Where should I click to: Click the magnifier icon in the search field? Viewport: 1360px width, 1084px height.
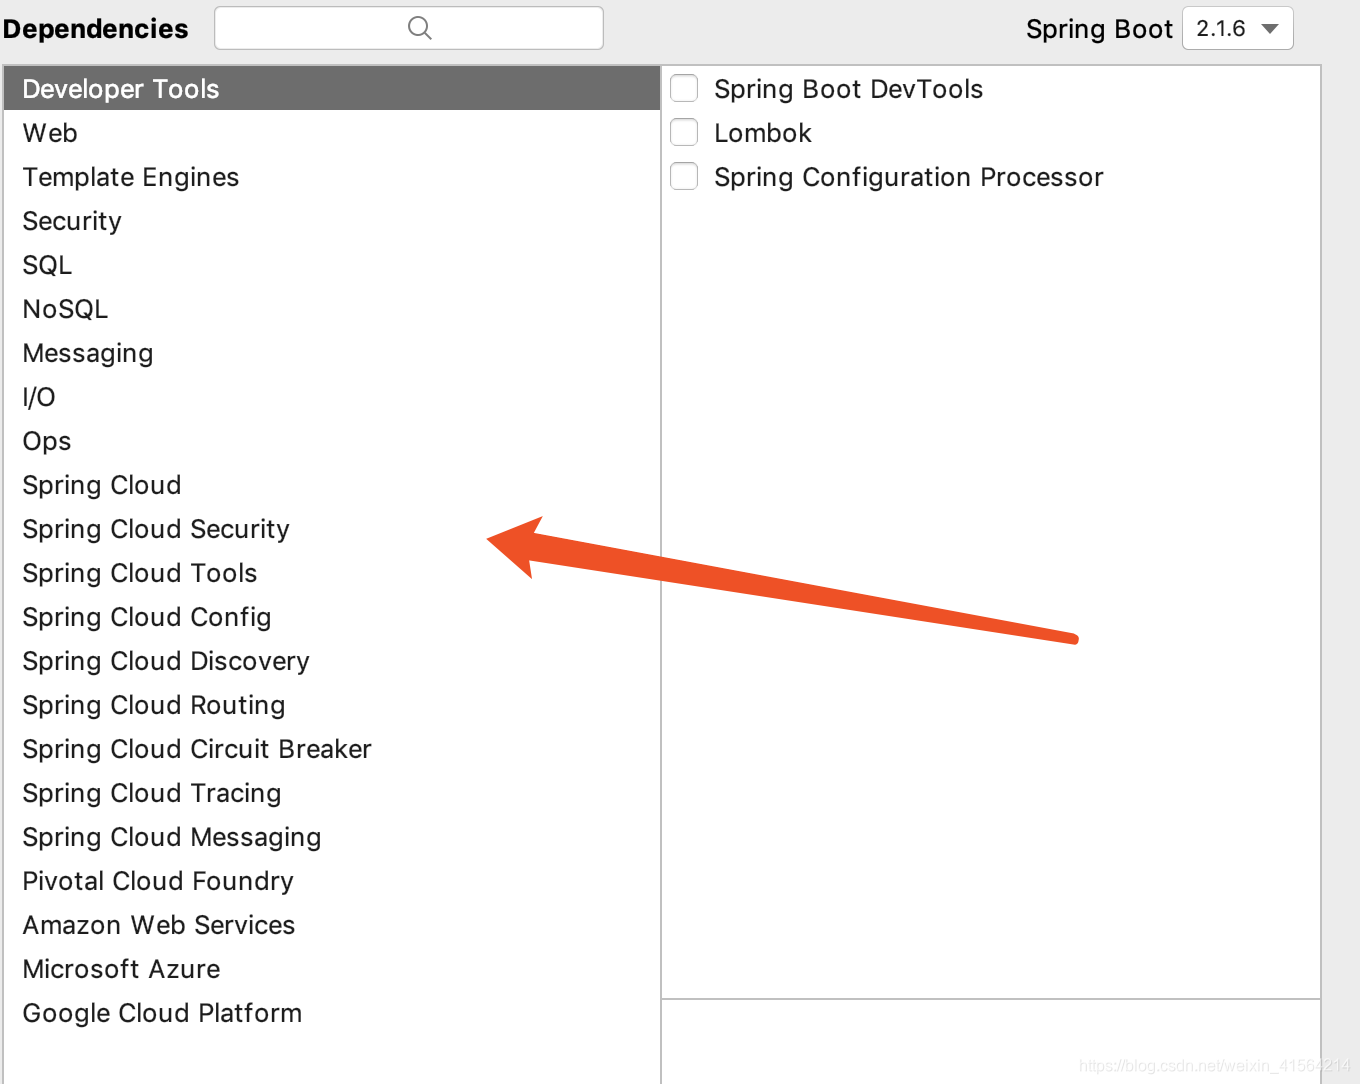coord(420,28)
